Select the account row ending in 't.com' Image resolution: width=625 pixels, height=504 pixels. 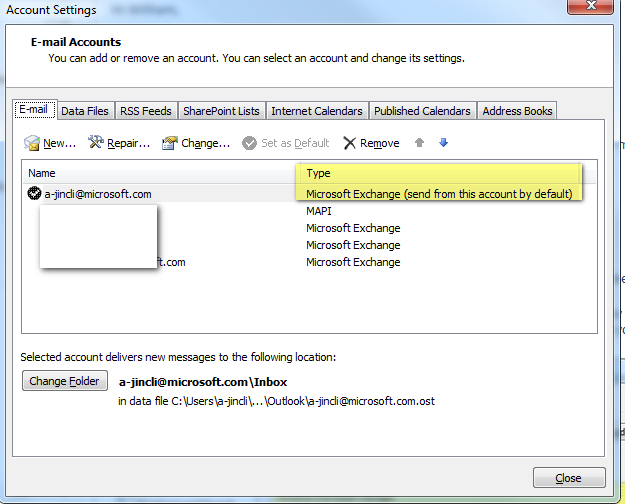pyautogui.click(x=309, y=262)
